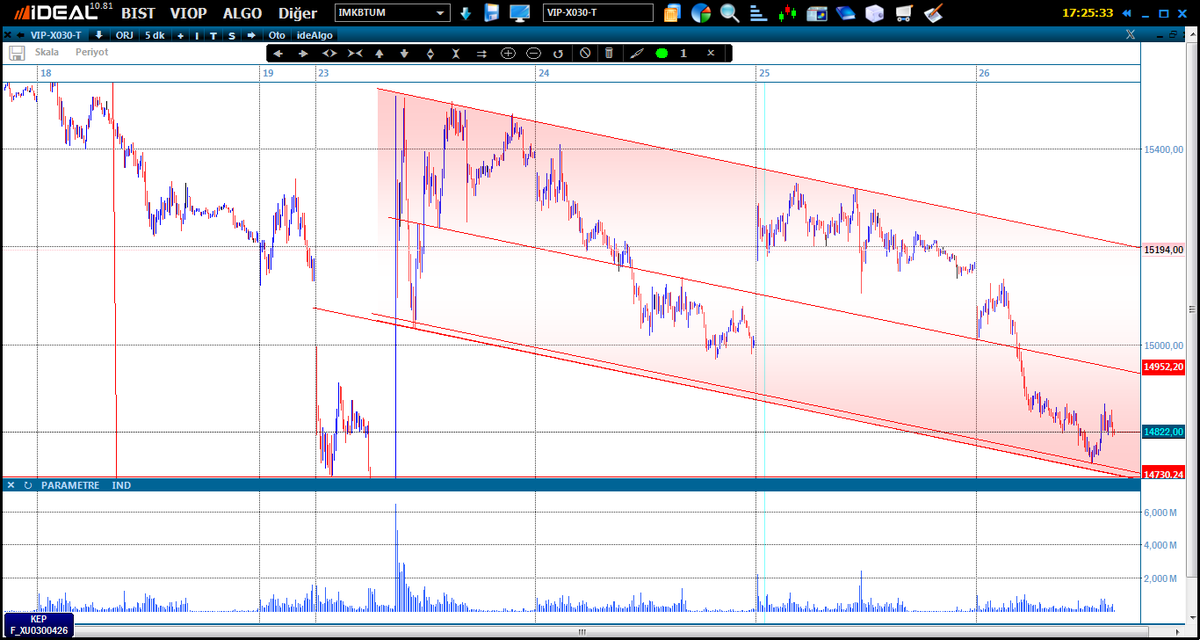Open the monitor screen icon in top bar
Image resolution: width=1200 pixels, height=640 pixels.
[519, 13]
